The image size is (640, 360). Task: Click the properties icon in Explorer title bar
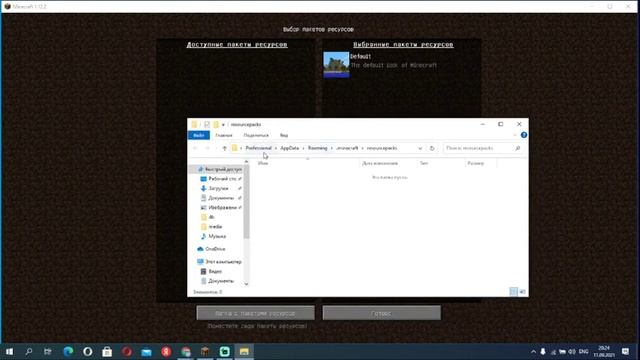[207, 124]
